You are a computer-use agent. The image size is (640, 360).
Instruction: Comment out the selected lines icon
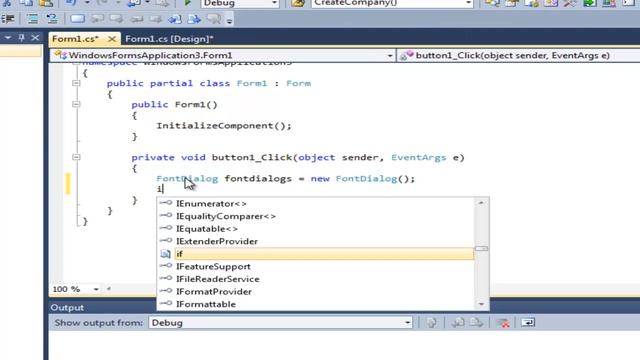32,19
